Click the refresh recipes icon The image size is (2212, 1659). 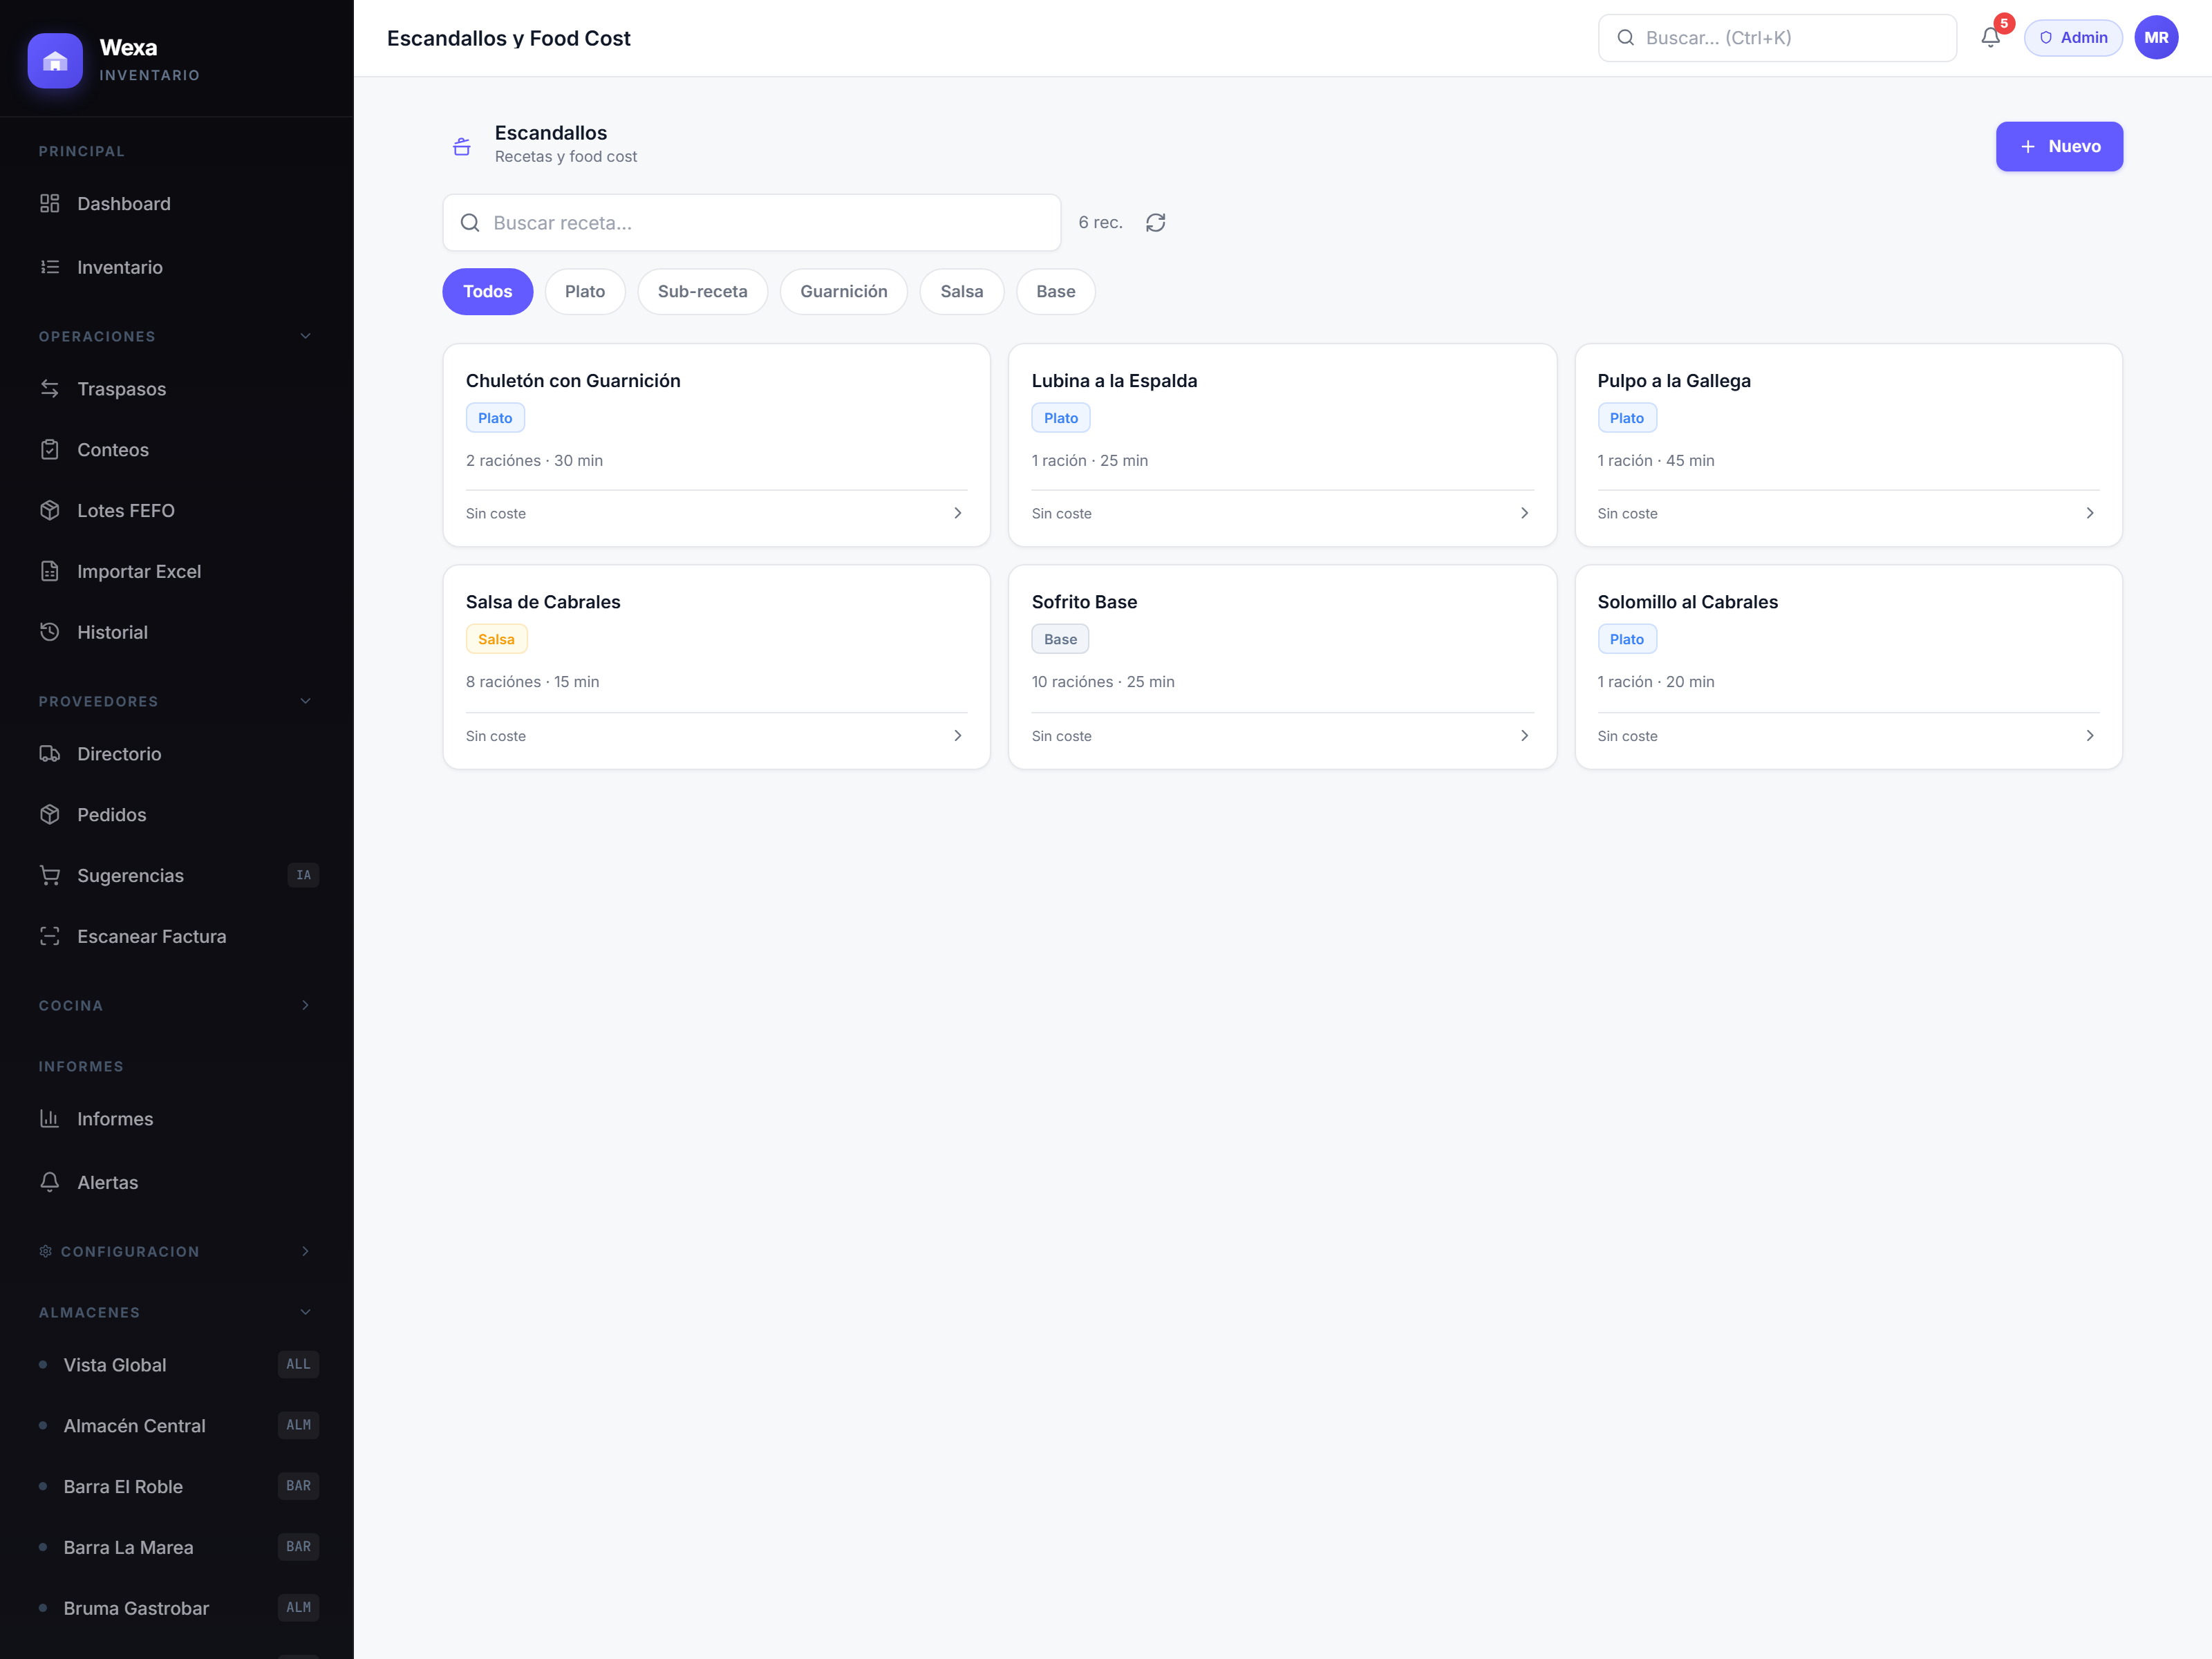click(x=1155, y=222)
